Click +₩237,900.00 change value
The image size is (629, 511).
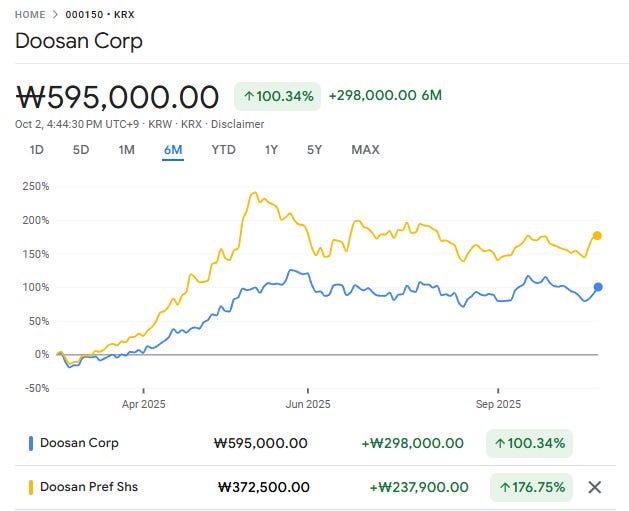click(419, 487)
